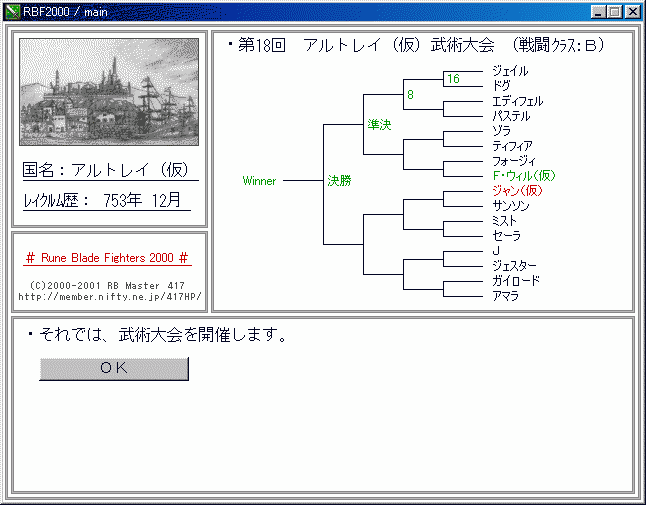Click the OK button to start tournament
Screen dimensions: 646x505
click(x=114, y=368)
